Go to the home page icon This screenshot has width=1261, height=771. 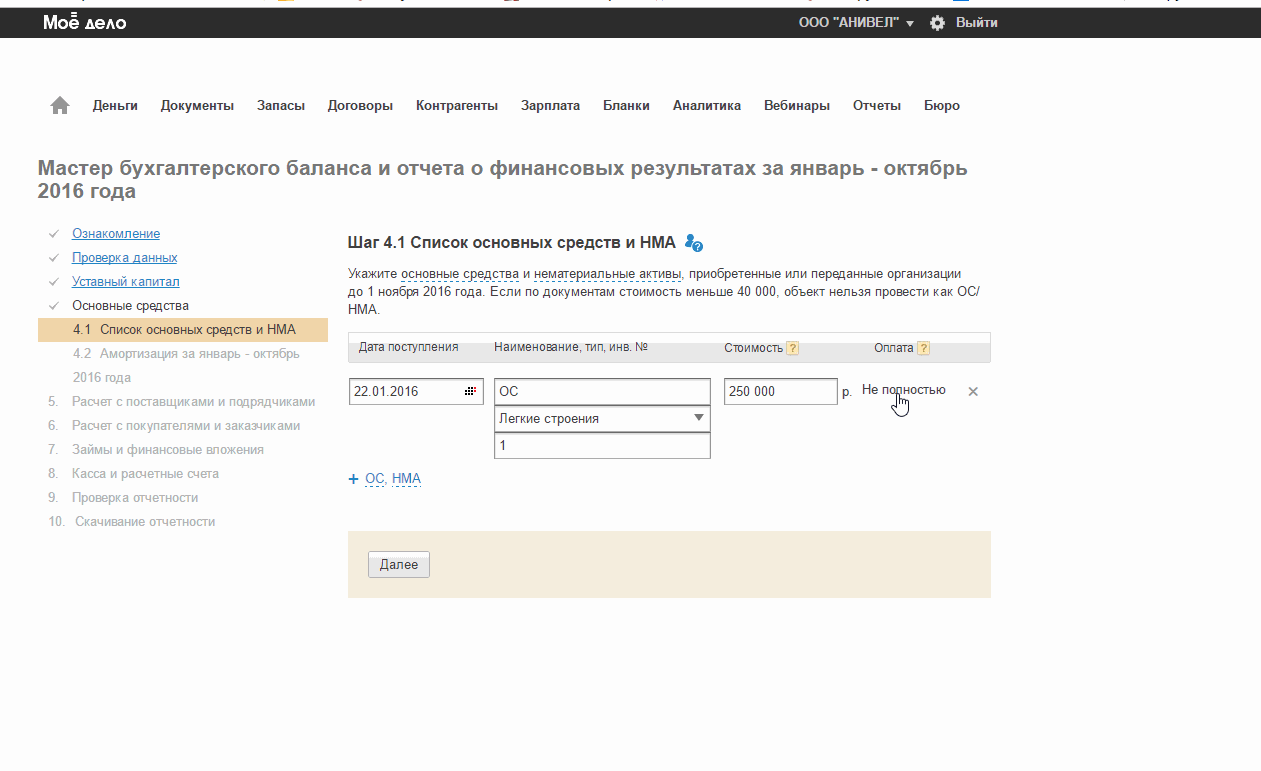[60, 105]
